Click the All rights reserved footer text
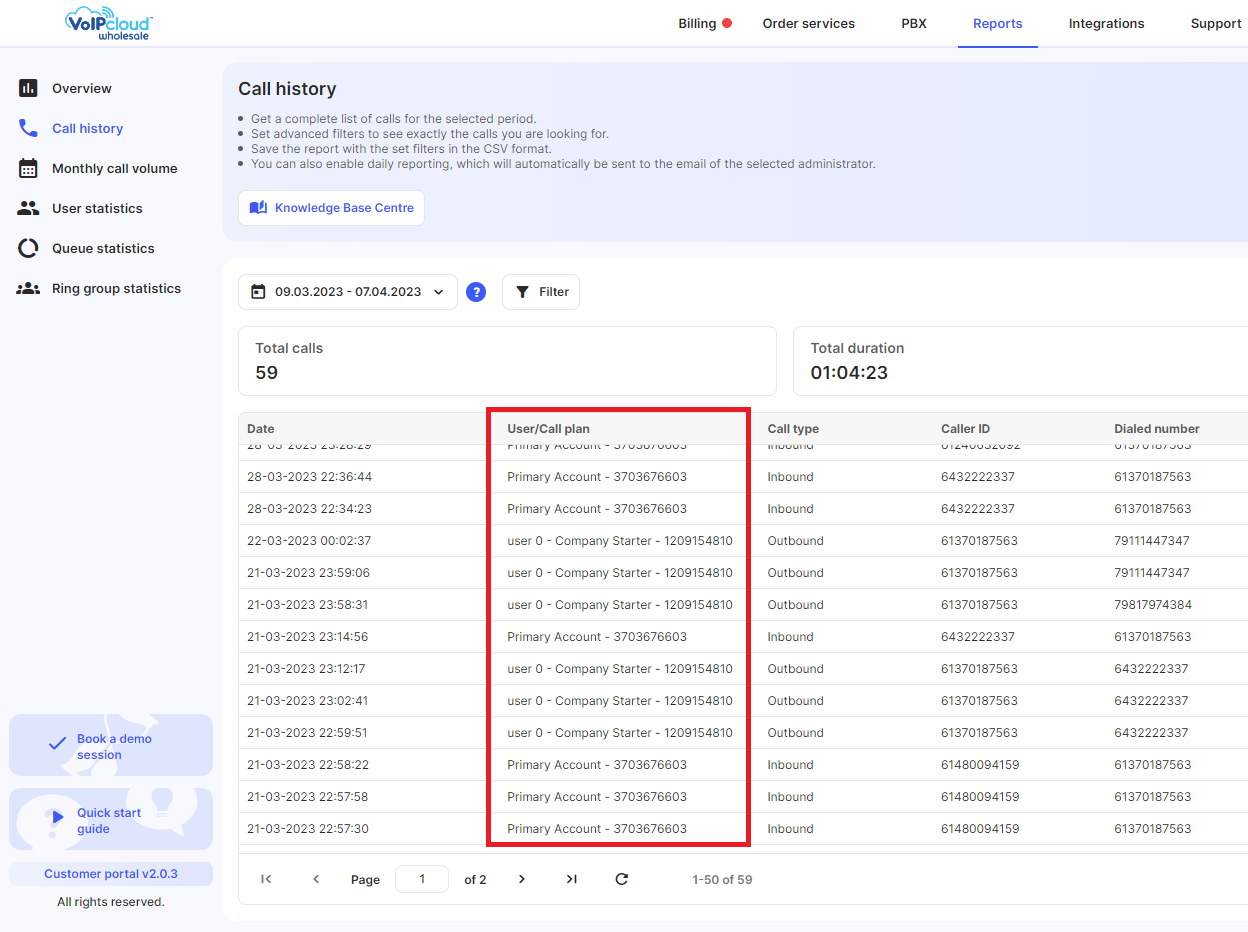 point(111,902)
